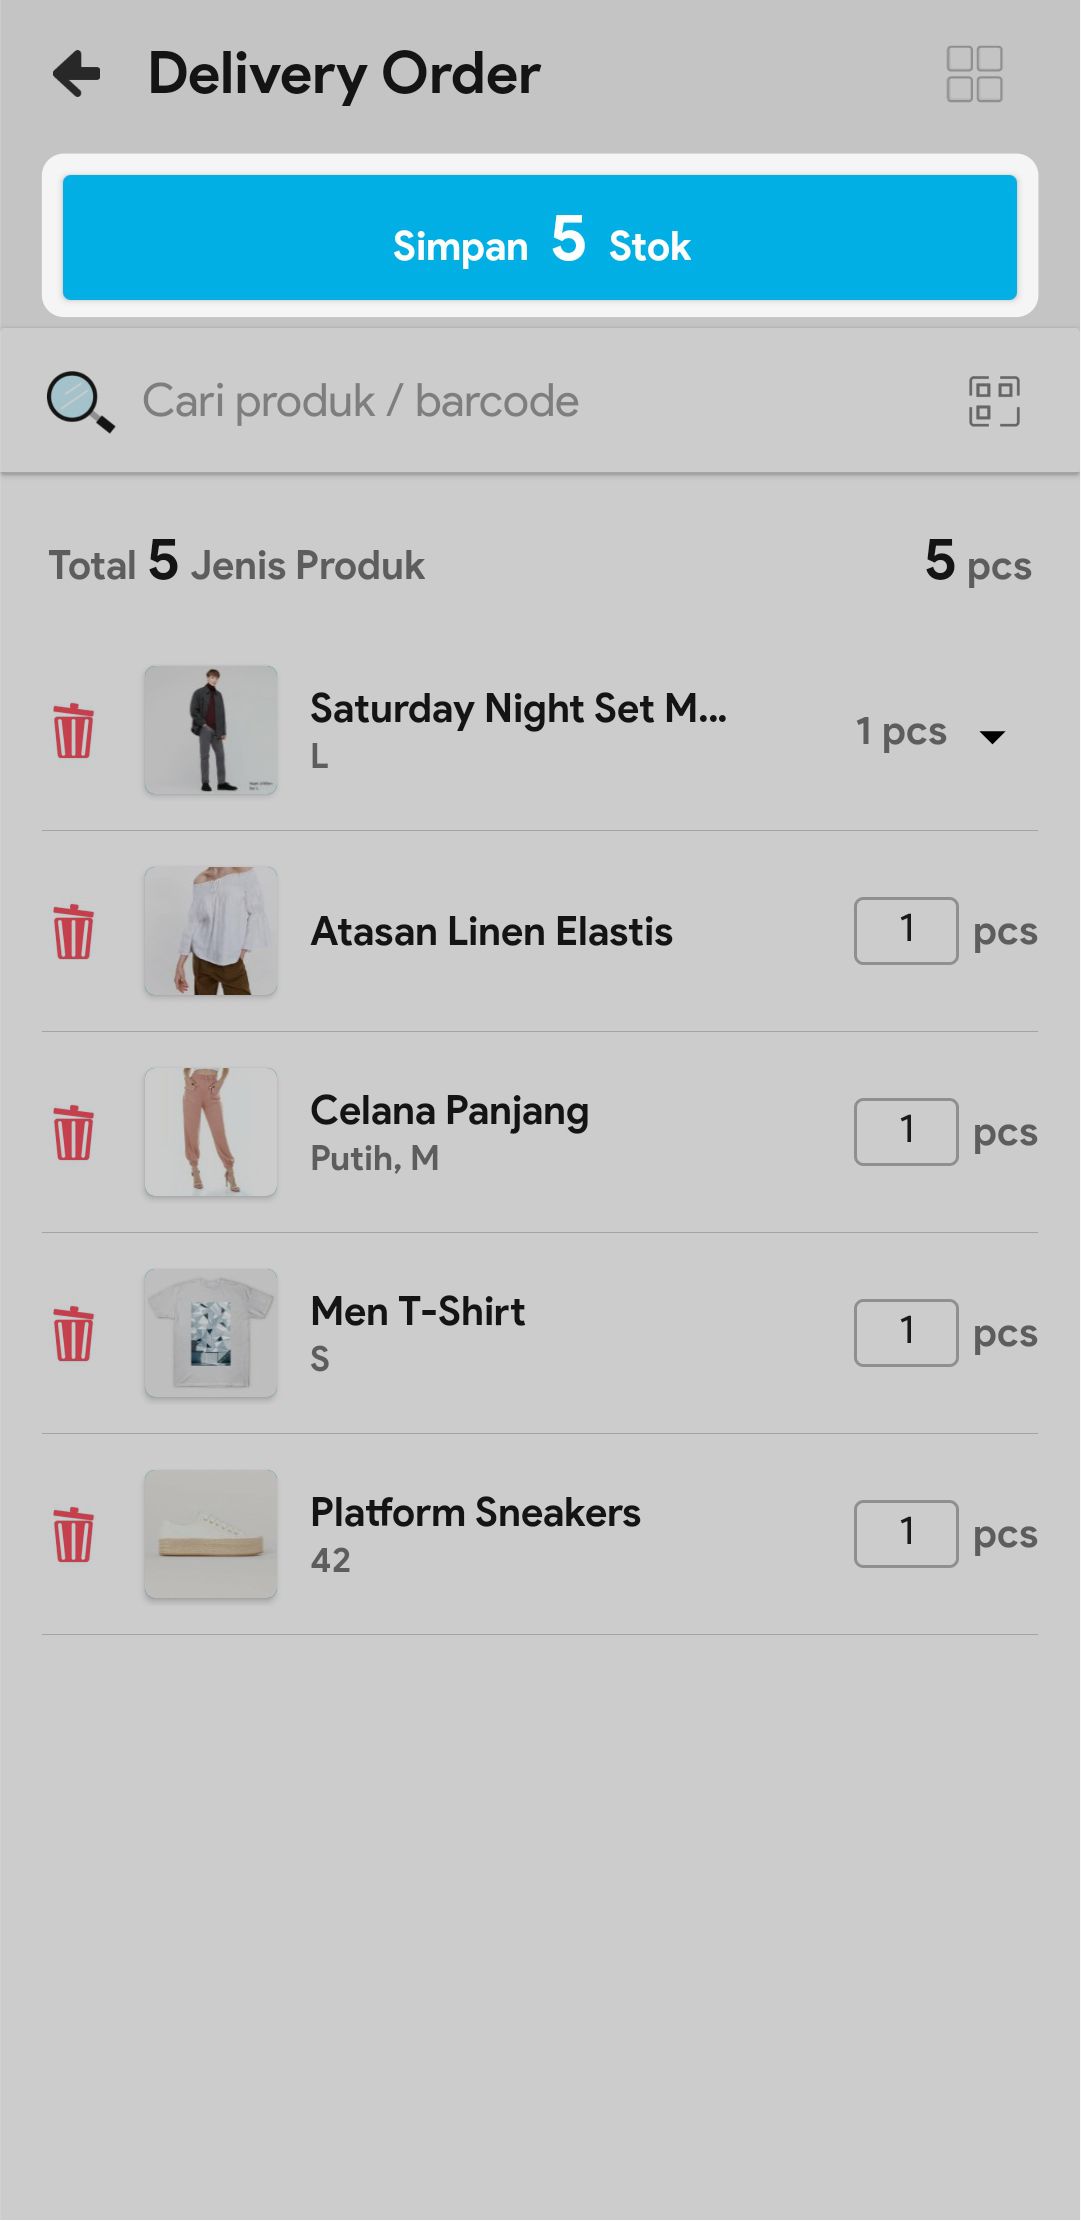Delete Platform Sneakers using trash icon
Viewport: 1081px width, 2221px height.
pyautogui.click(x=73, y=1535)
